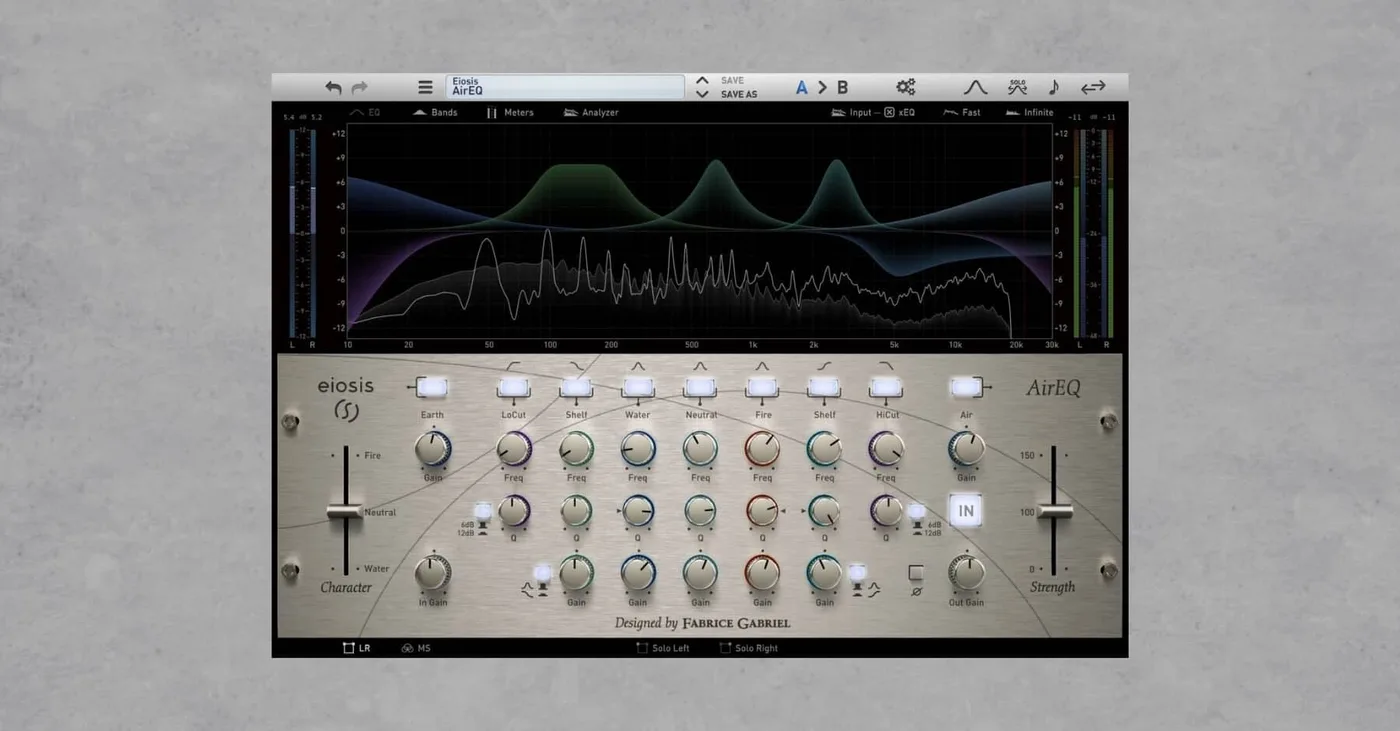Click the Character slider handle

346,511
